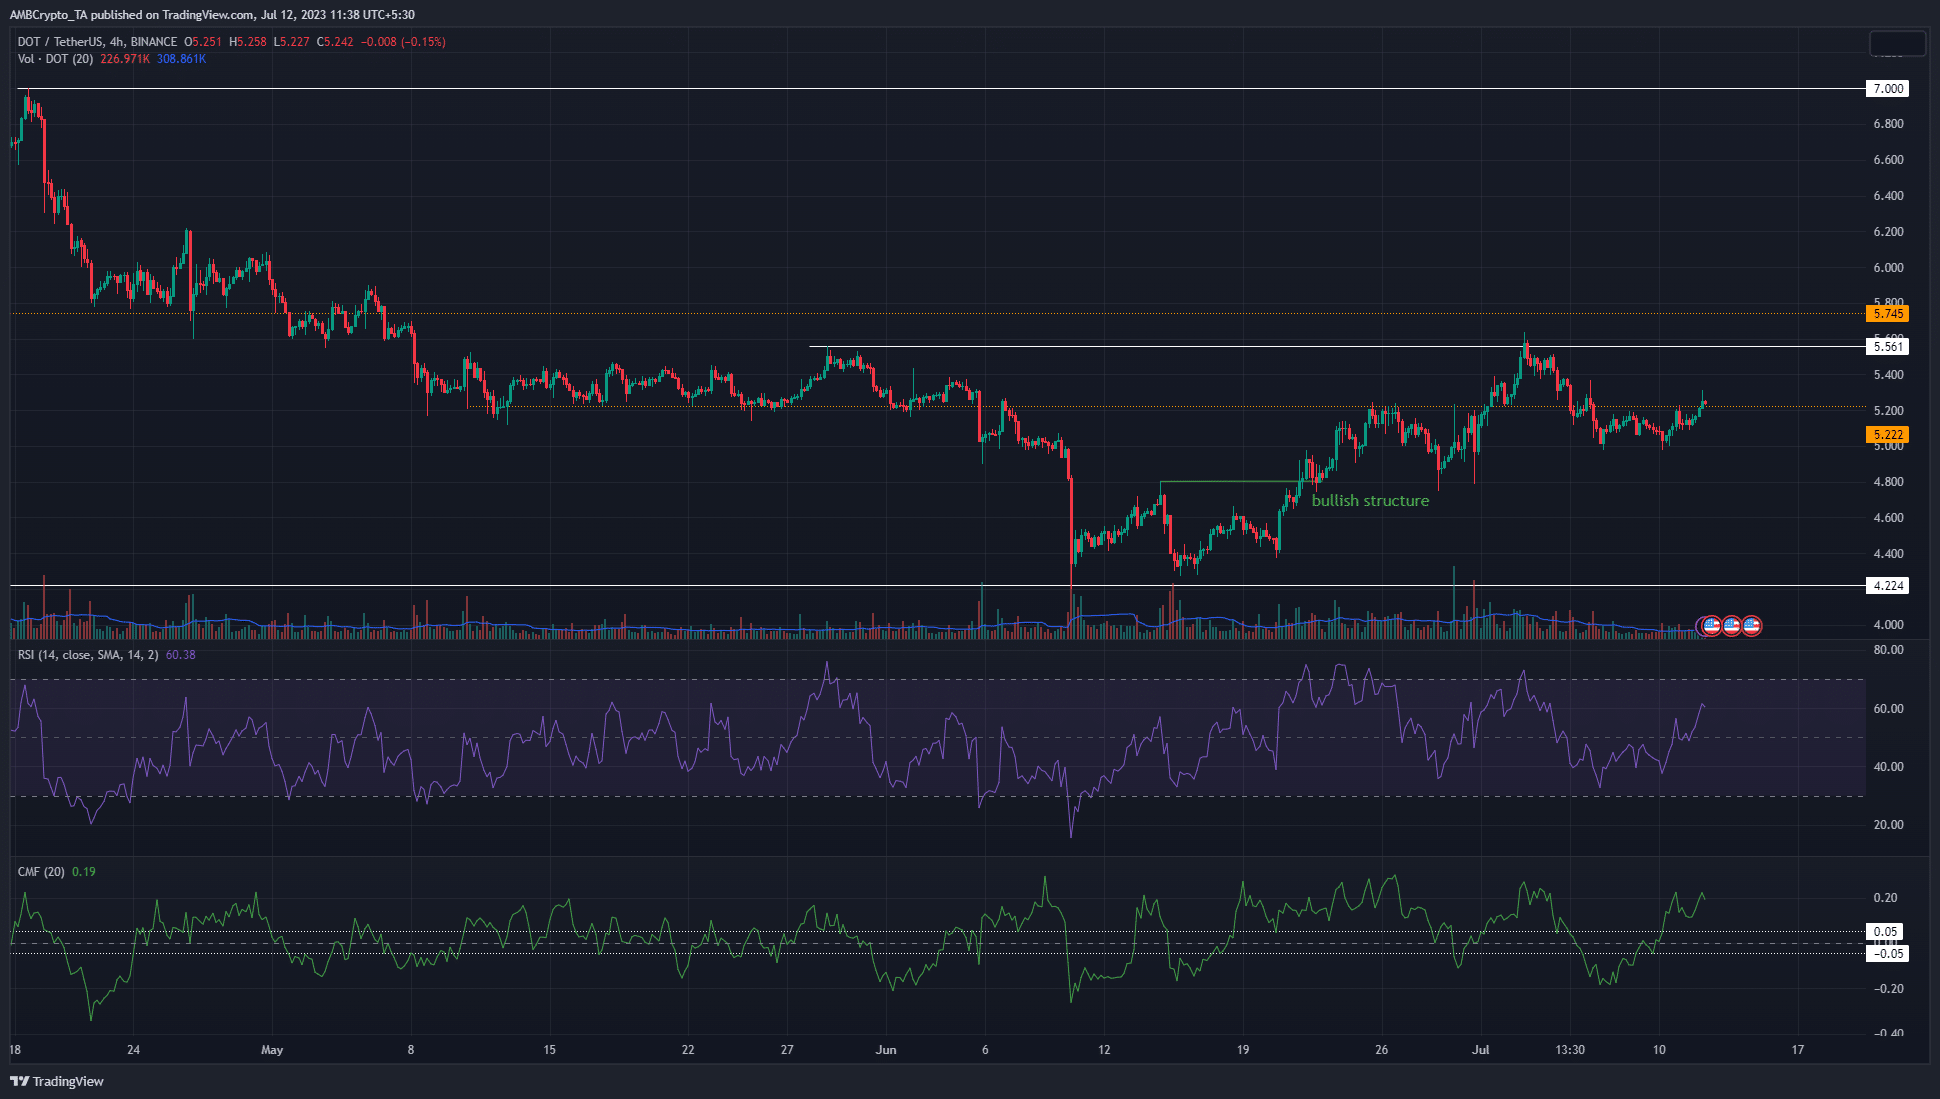The image size is (1940, 1099).
Task: Click the Vol · DOT (20) indicator legend
Action: 56,59
